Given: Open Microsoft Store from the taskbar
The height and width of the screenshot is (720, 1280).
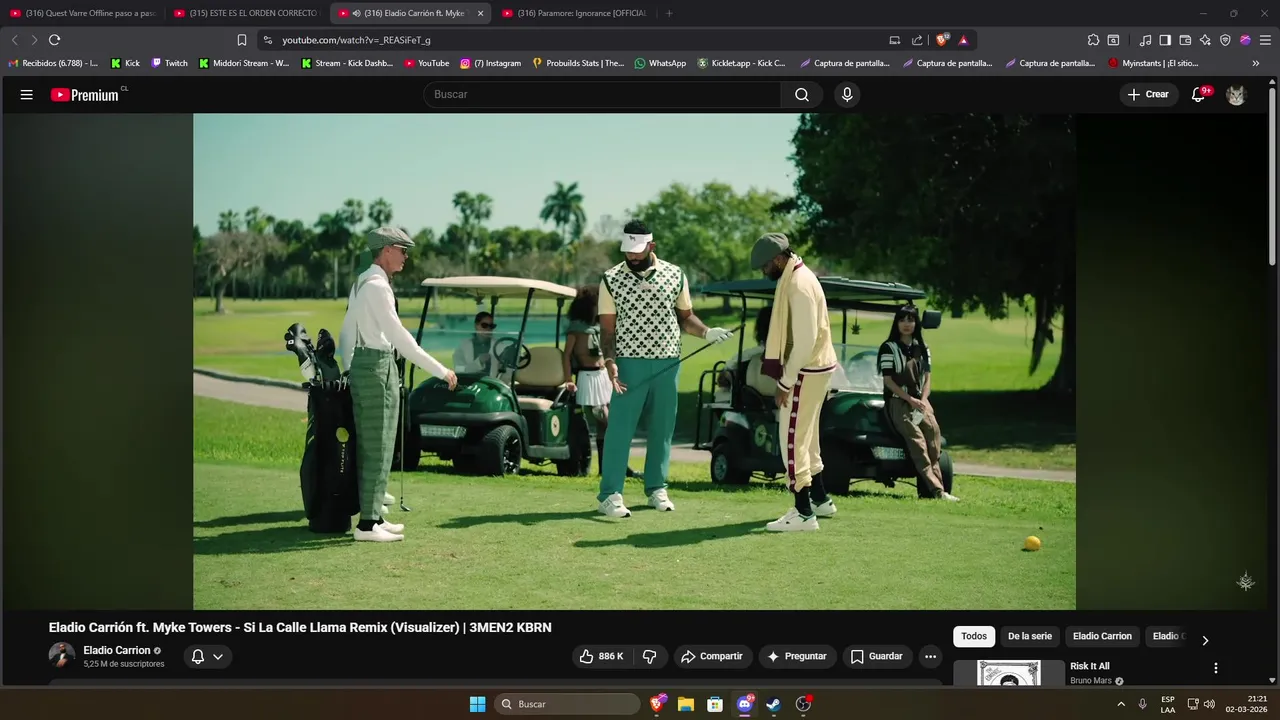Looking at the screenshot, I should coord(715,704).
